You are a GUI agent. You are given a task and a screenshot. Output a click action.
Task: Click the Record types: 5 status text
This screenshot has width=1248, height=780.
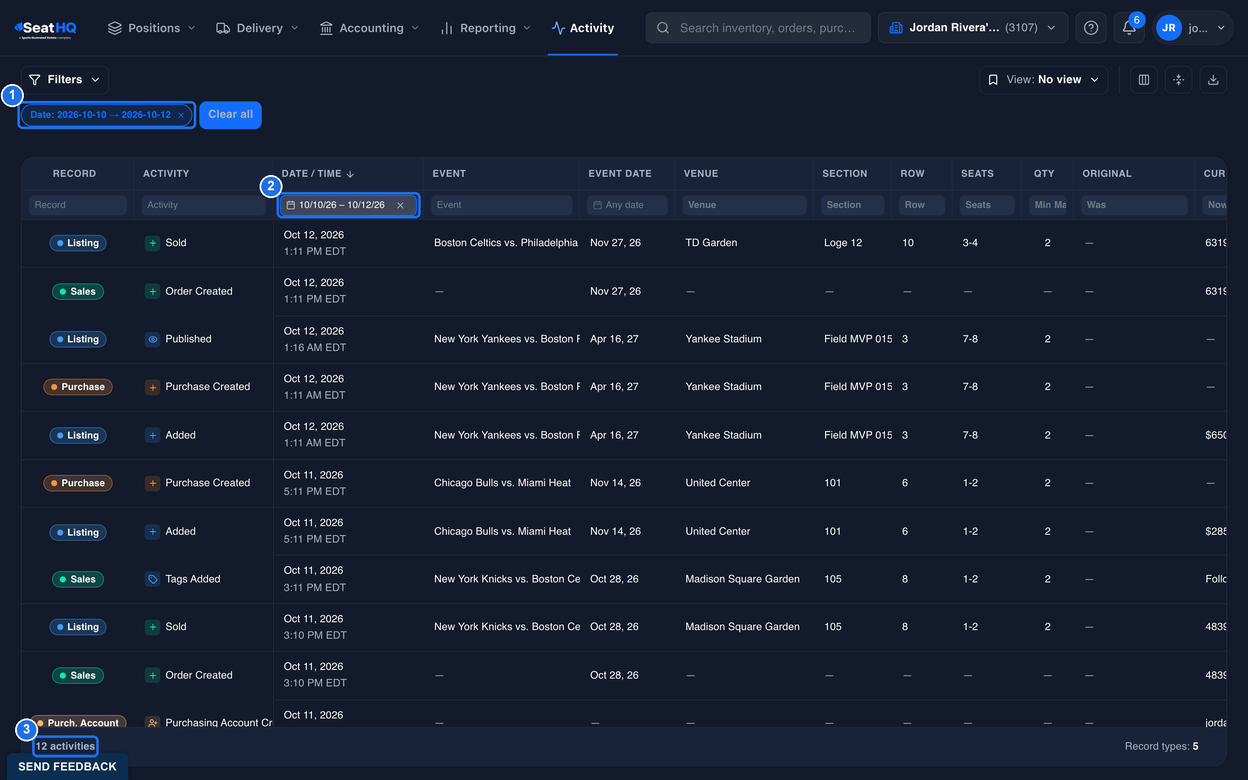[x=1161, y=746]
